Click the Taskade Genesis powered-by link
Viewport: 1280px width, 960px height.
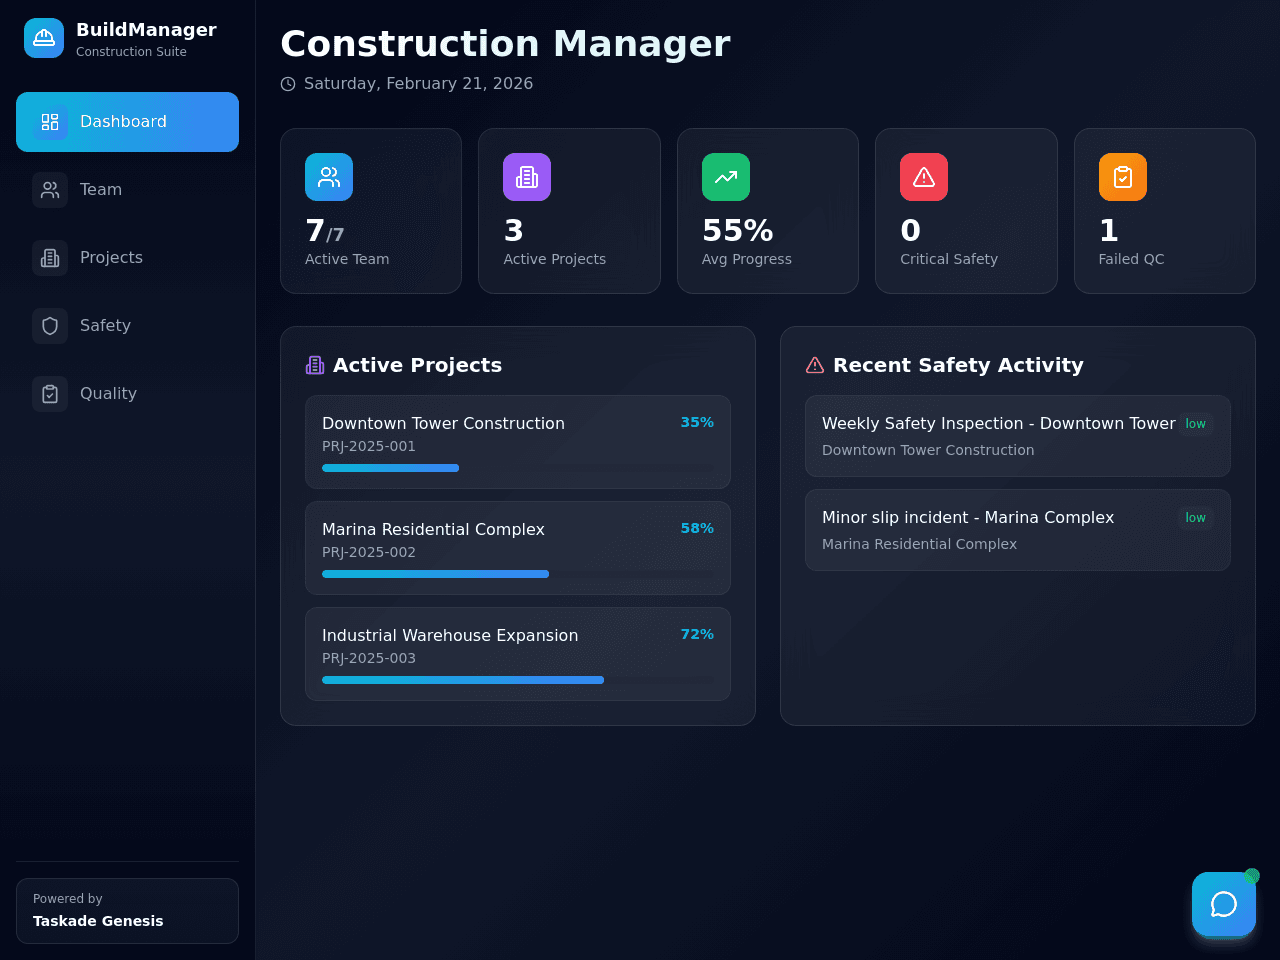coord(127,911)
